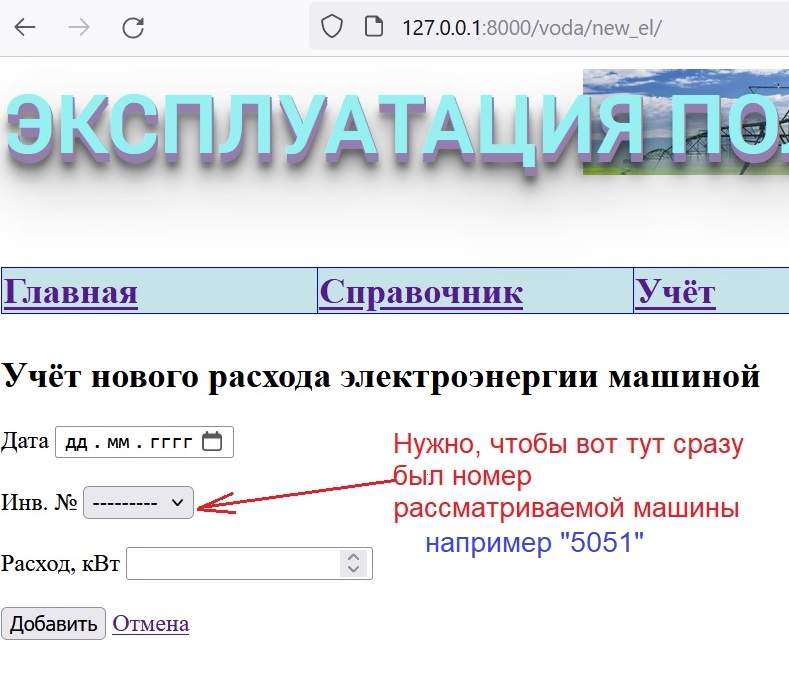This screenshot has width=789, height=681.
Task: Open the Учёт navigation section
Action: [676, 292]
